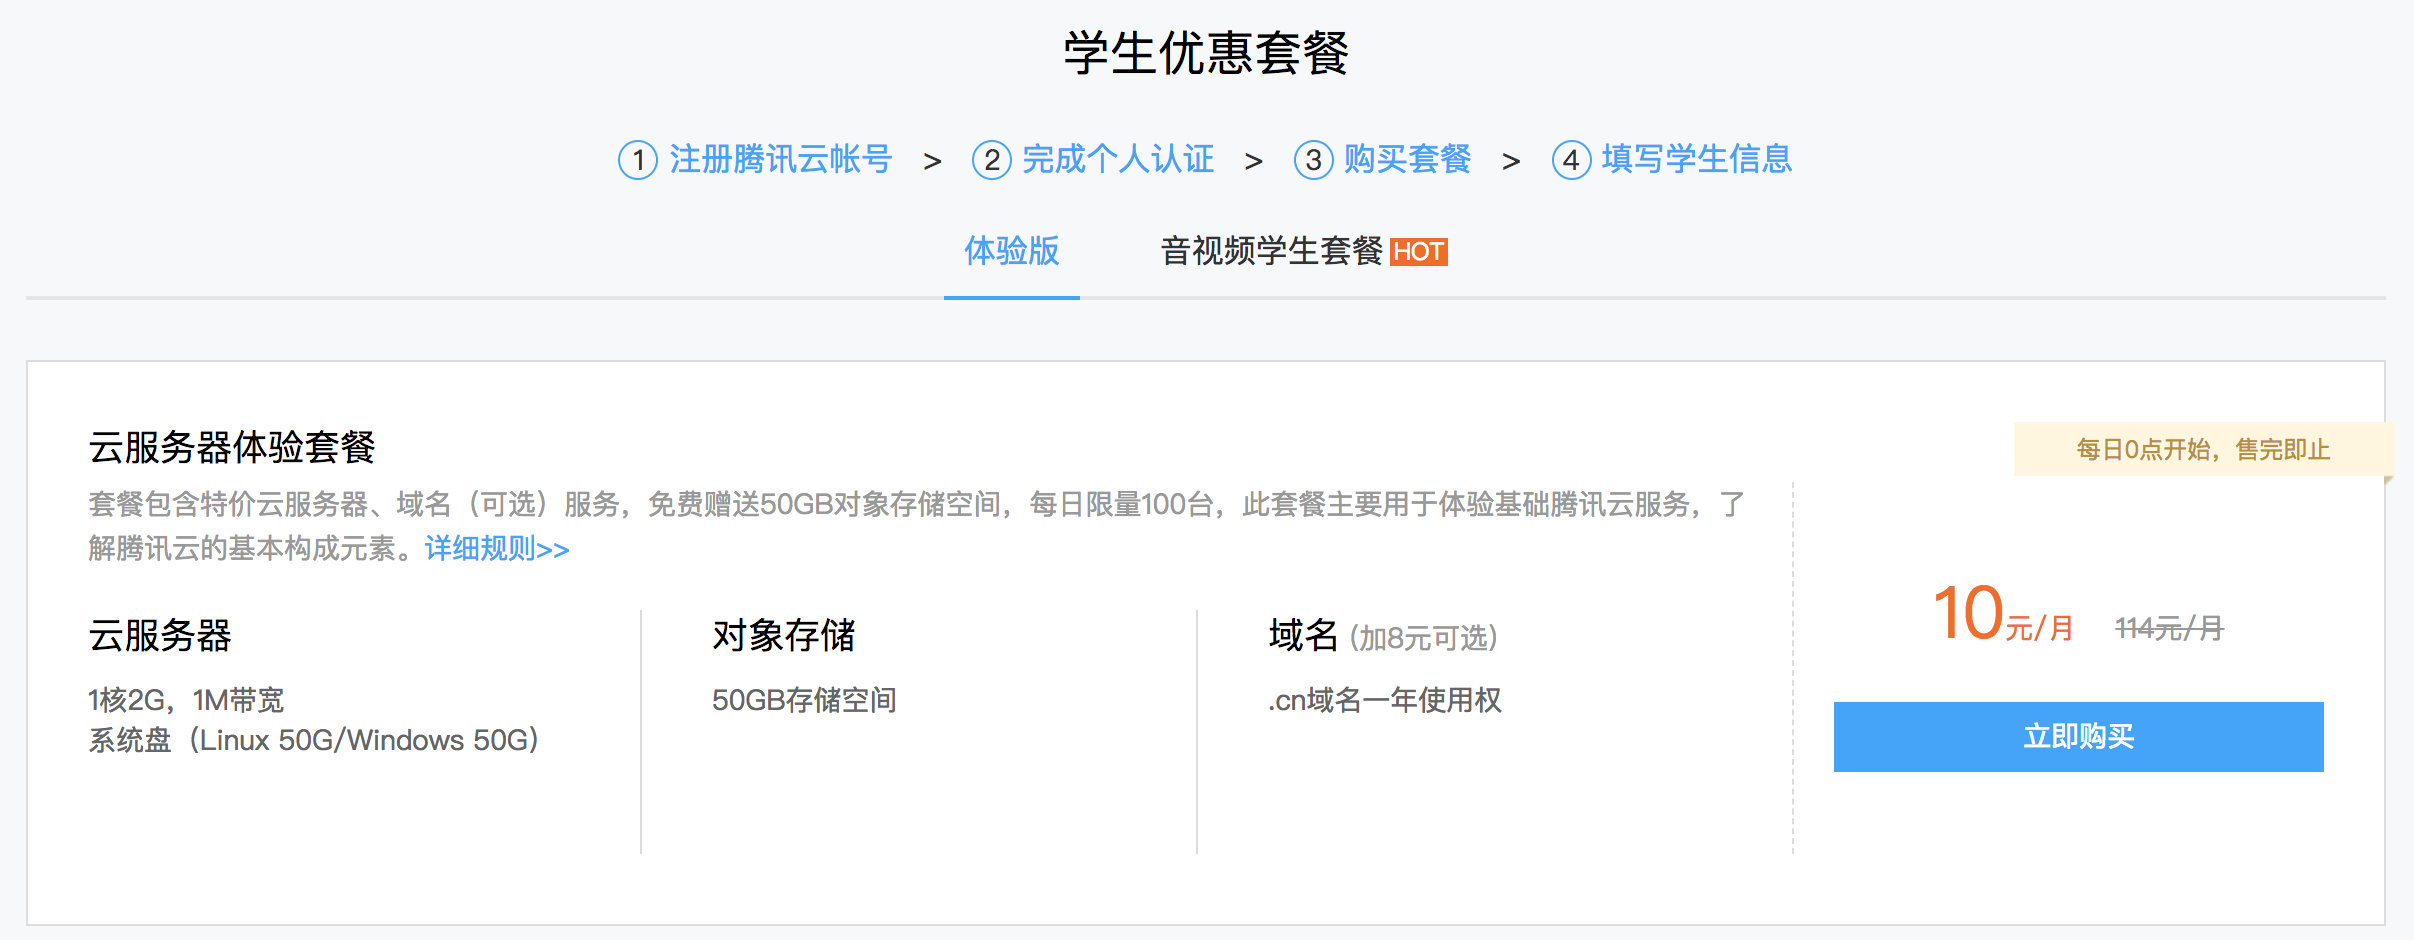The image size is (2414, 940).
Task: Click the .cn域名一年使用权 text
Action: point(1385,700)
